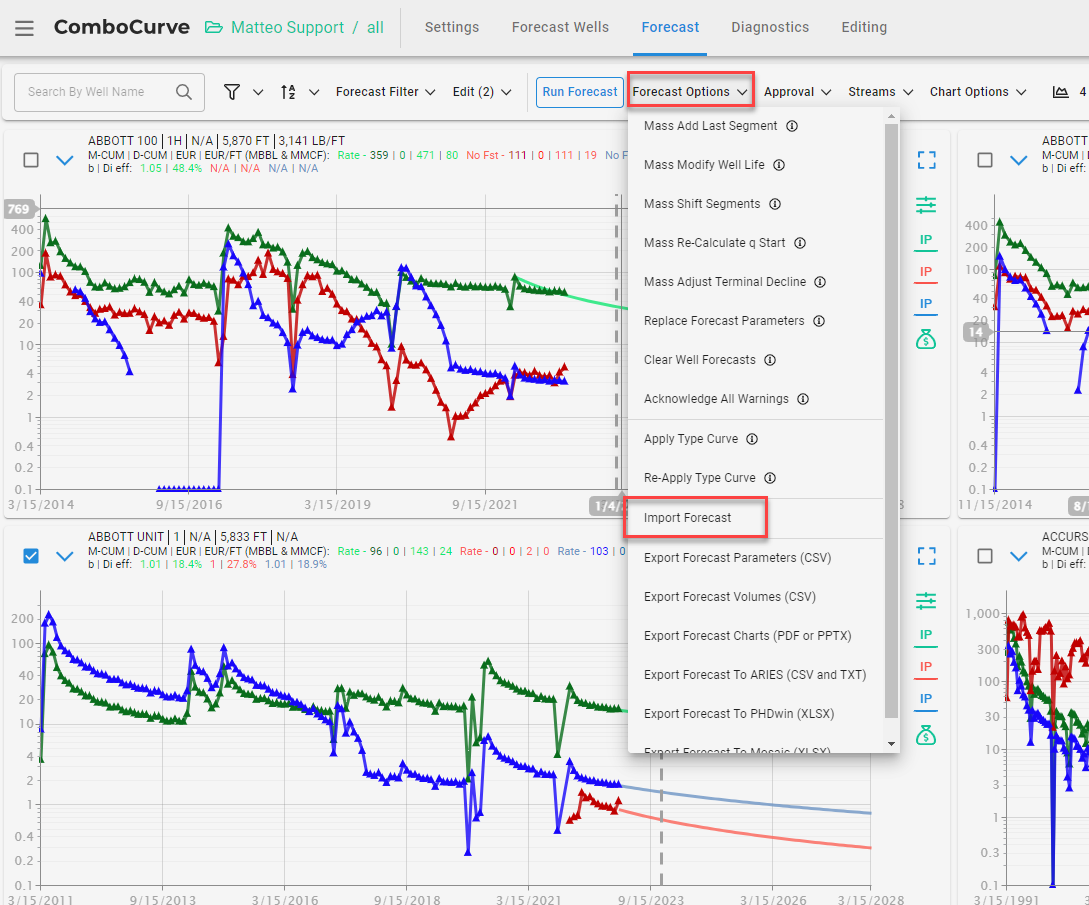This screenshot has width=1089, height=905.
Task: Open the Forecast Filter dropdown
Action: click(x=385, y=92)
